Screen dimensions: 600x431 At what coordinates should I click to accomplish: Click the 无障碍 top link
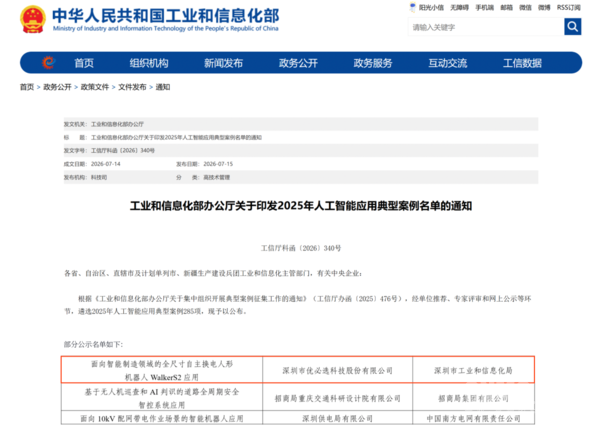(x=459, y=8)
